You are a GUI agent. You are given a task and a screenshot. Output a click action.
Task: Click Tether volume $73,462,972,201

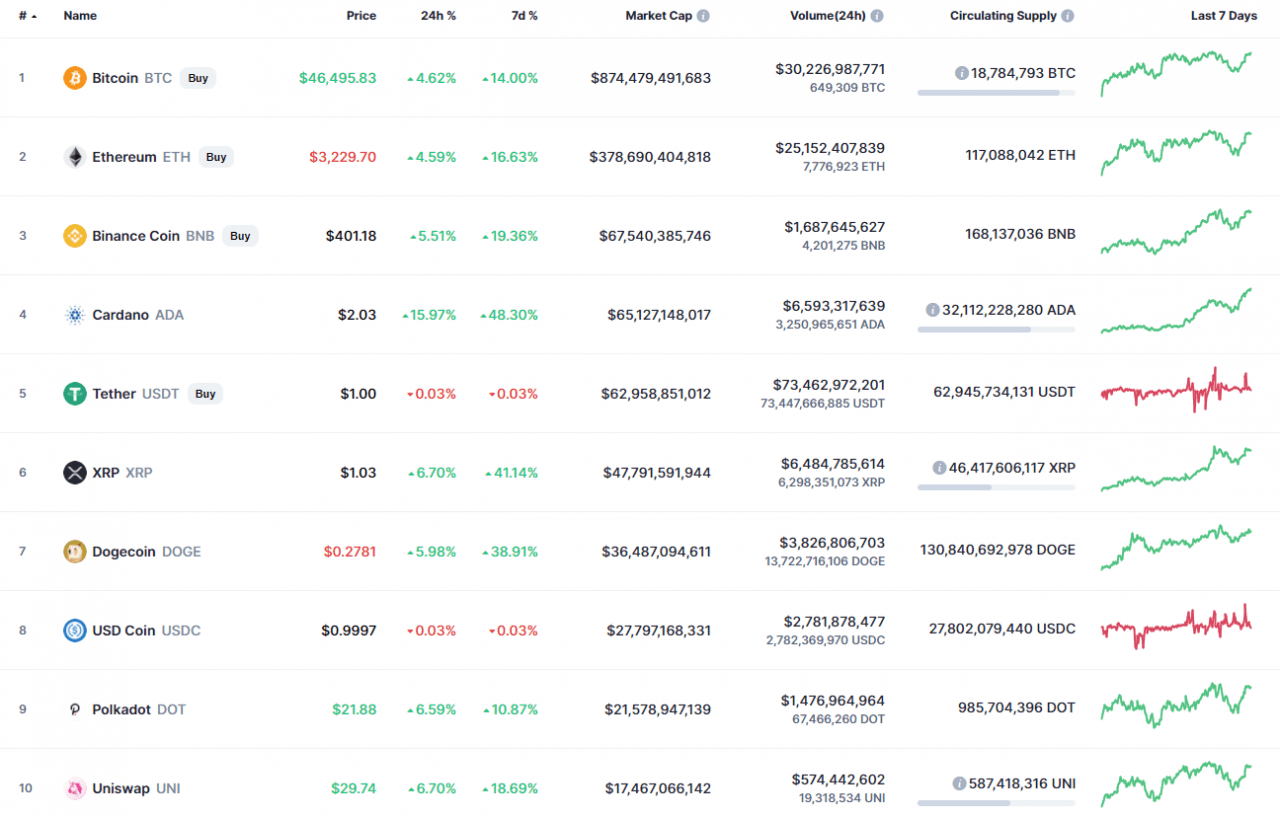(x=829, y=385)
